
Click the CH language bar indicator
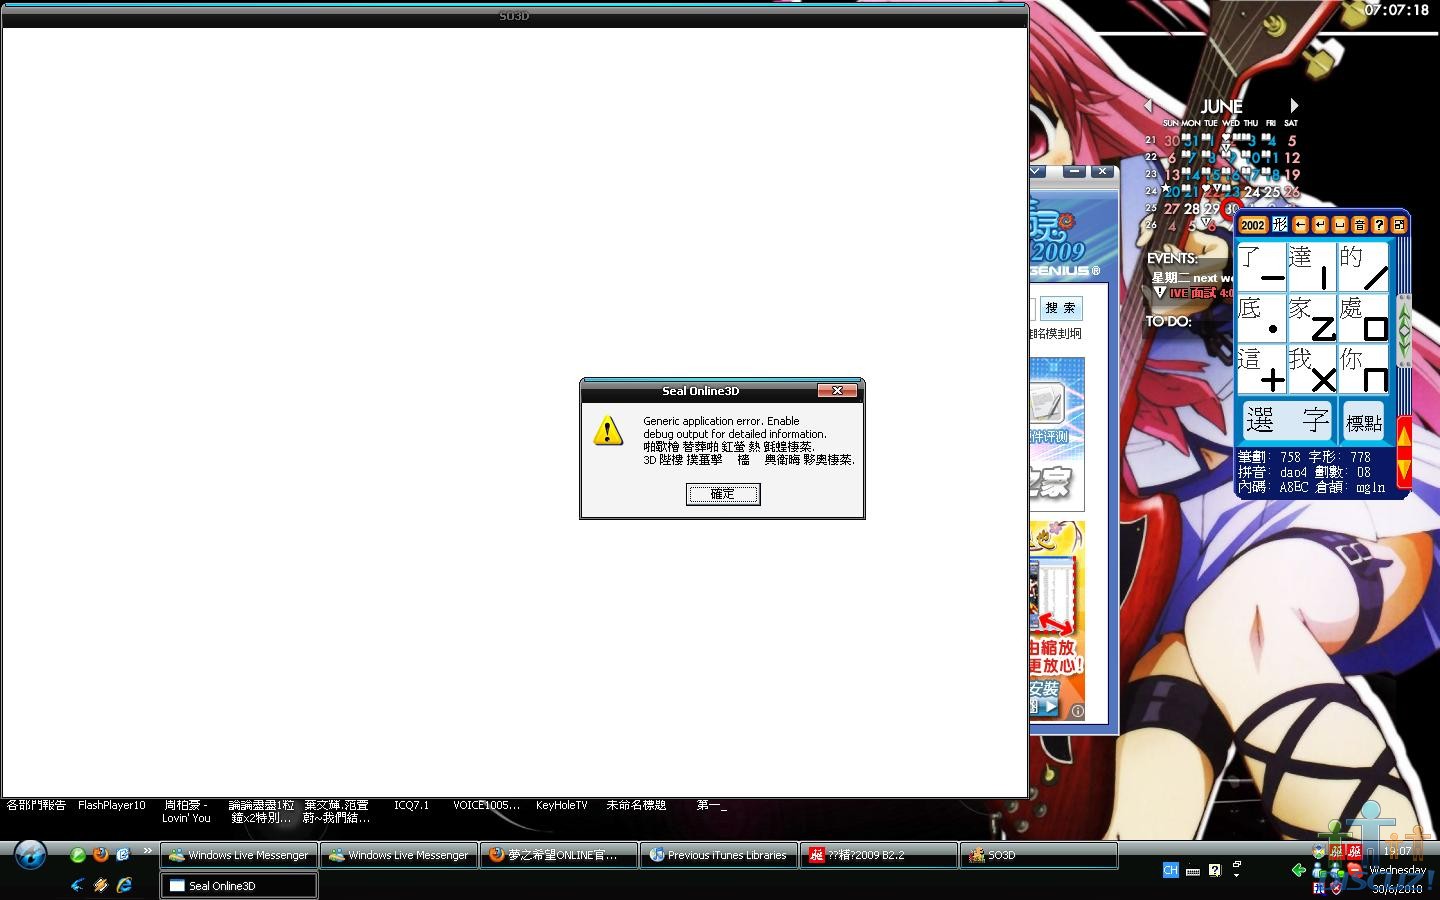click(x=1170, y=870)
